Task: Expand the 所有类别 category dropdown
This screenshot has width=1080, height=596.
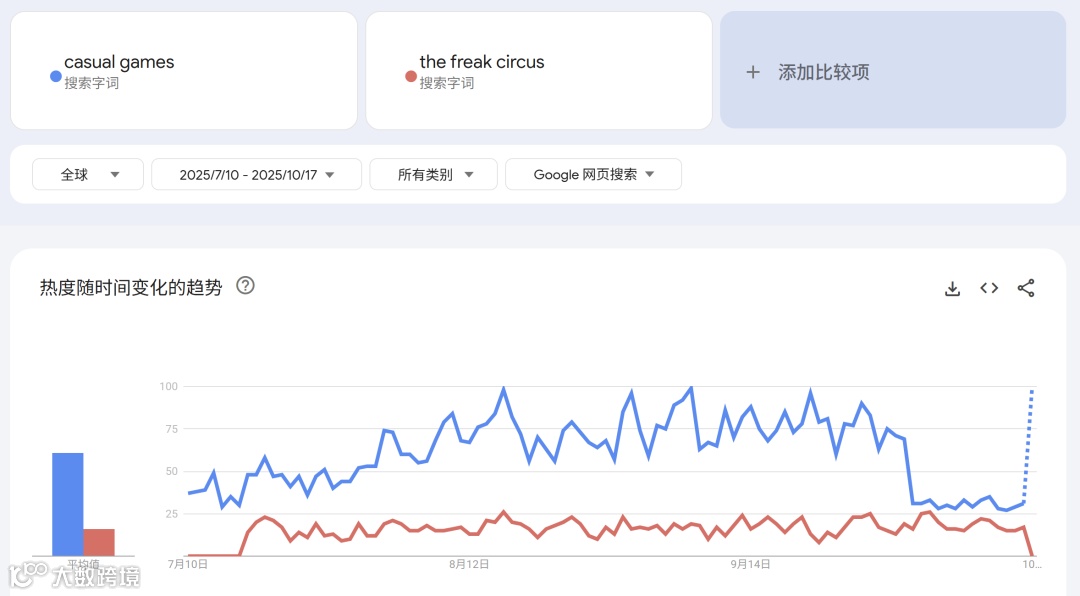Action: pos(433,174)
